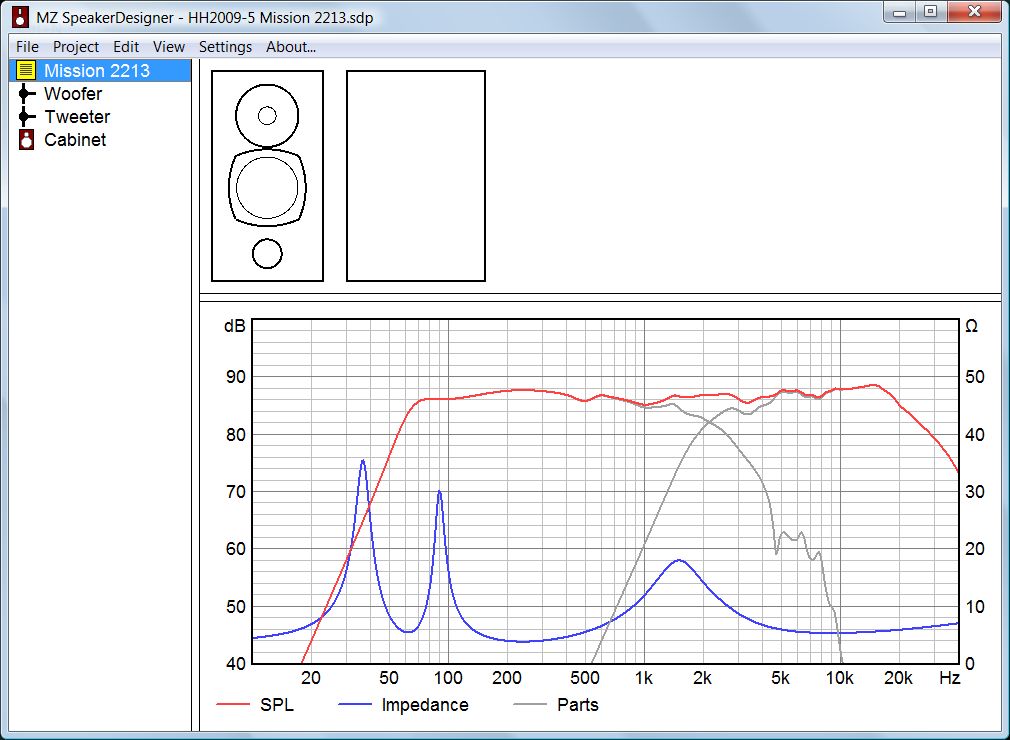This screenshot has width=1010, height=740.
Task: Click the Parts legend entry
Action: 556,705
